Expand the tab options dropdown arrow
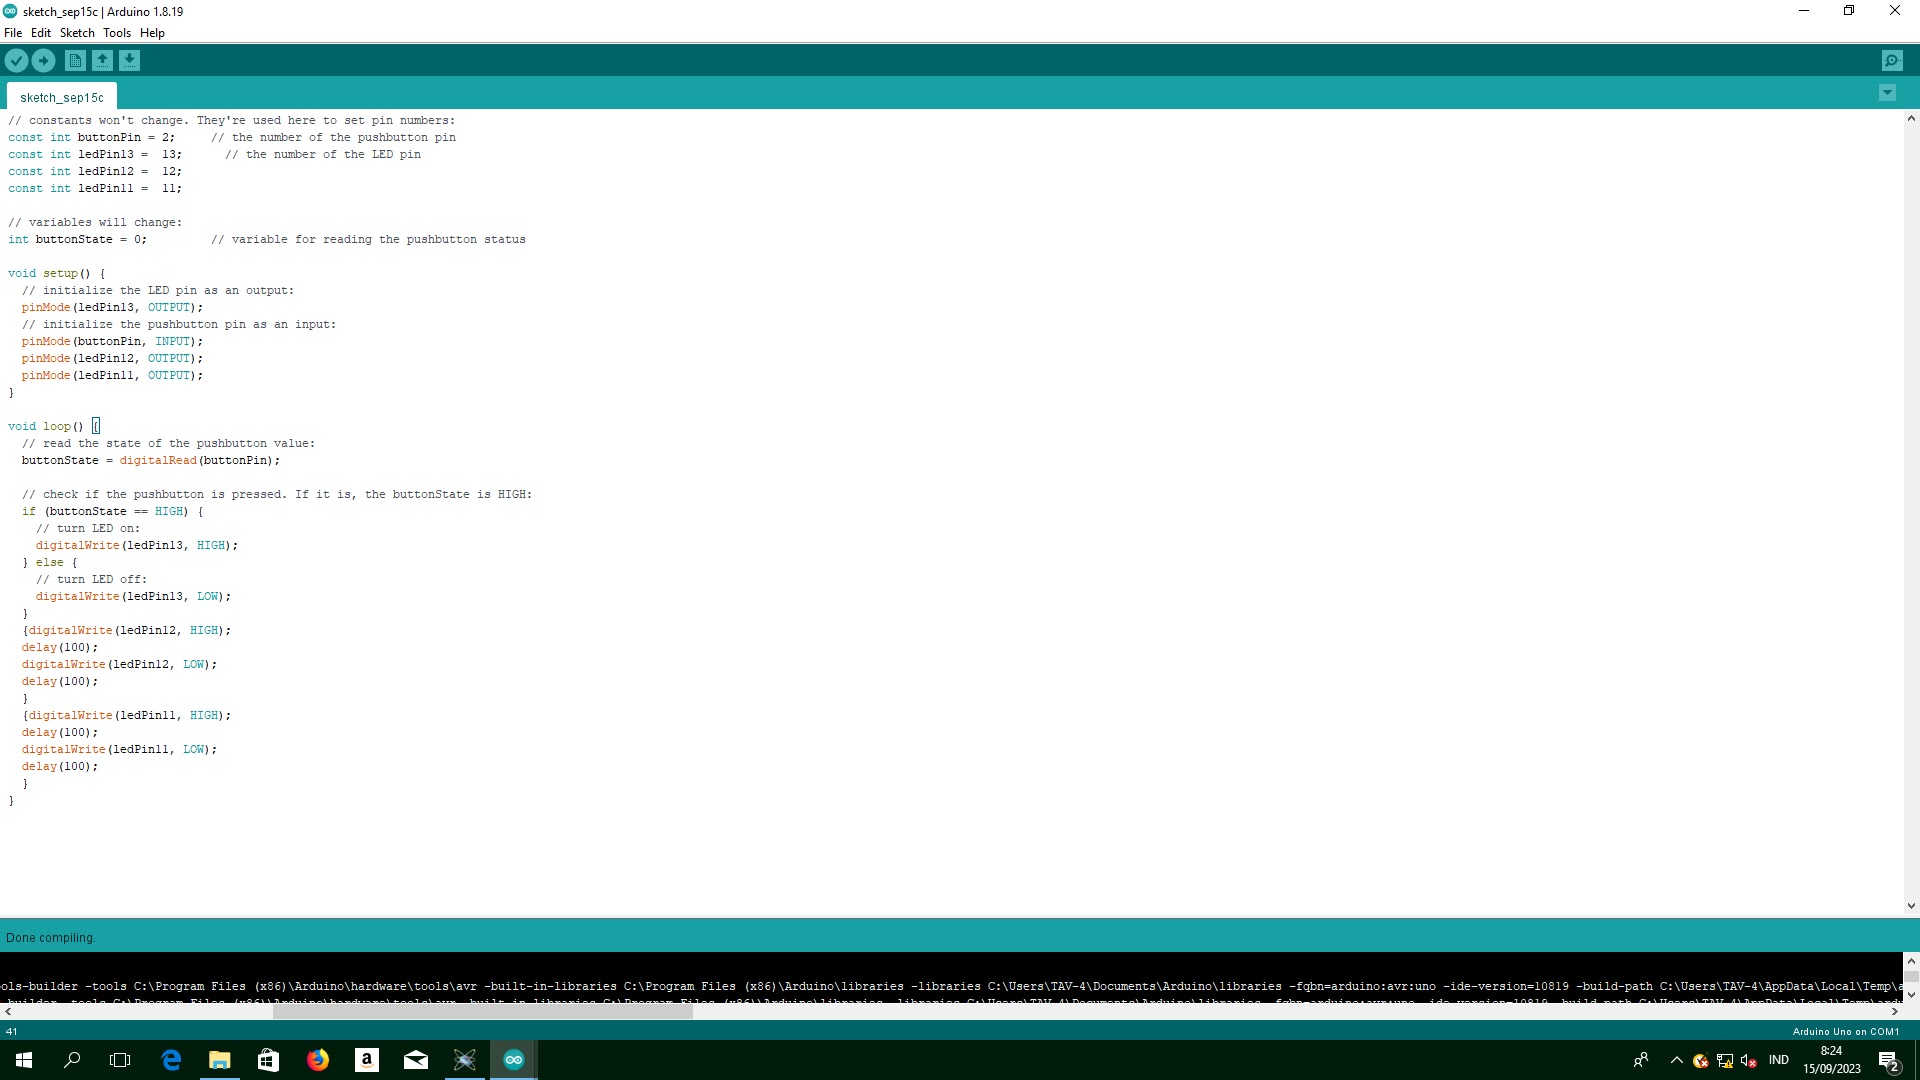This screenshot has width=1920, height=1080. pos(1887,93)
